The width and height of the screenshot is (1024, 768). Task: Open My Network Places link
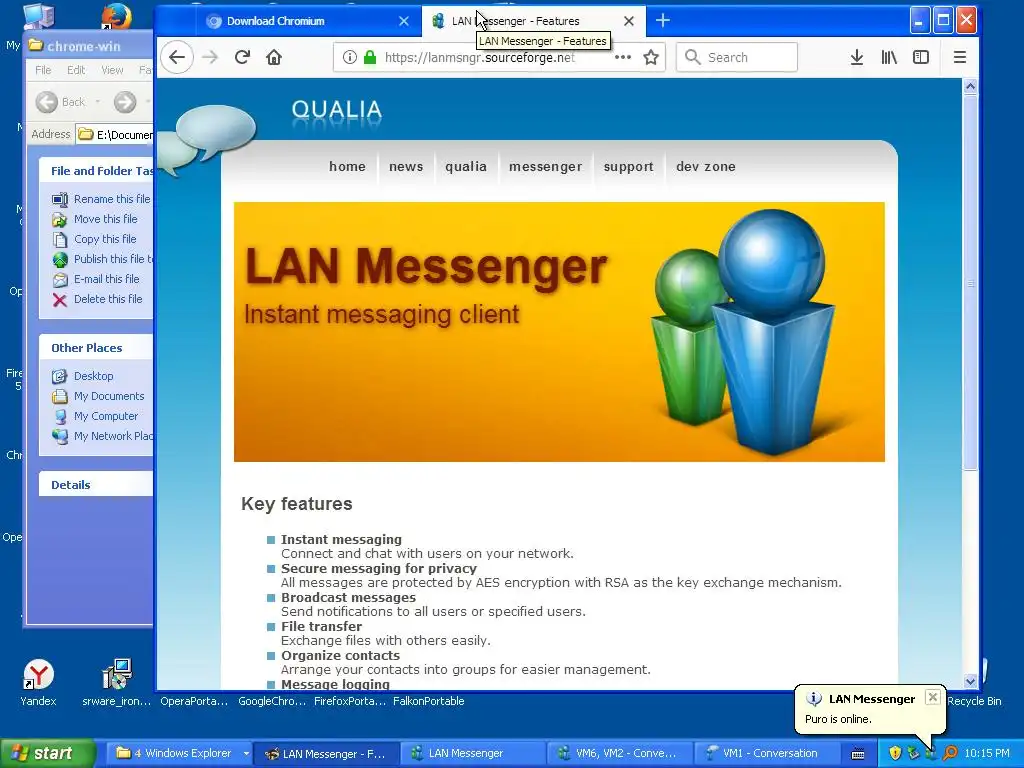(113, 436)
